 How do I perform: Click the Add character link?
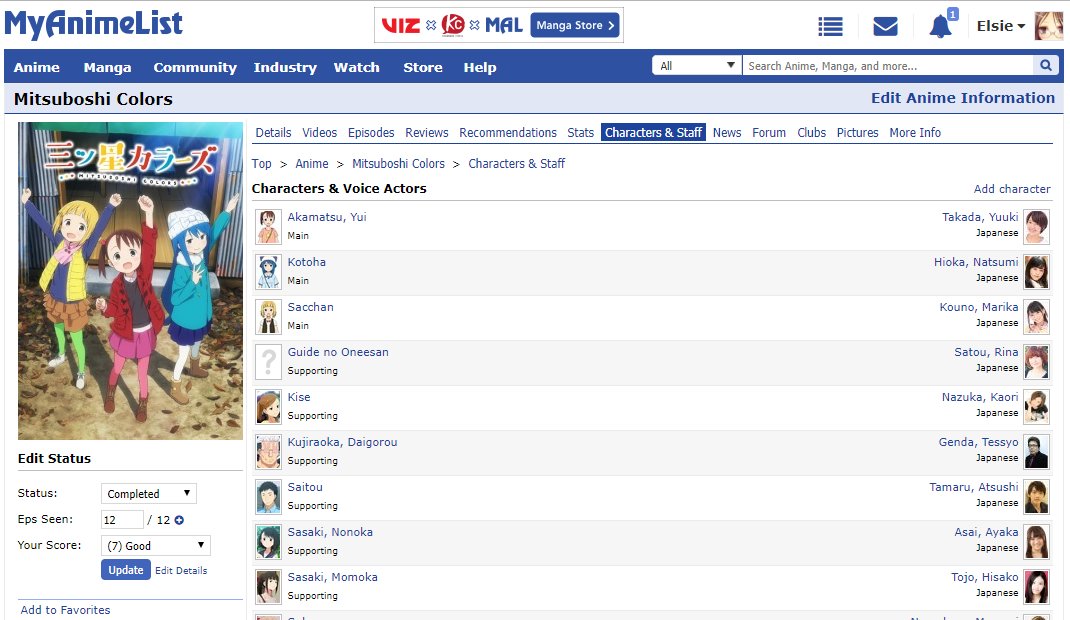pos(1012,189)
